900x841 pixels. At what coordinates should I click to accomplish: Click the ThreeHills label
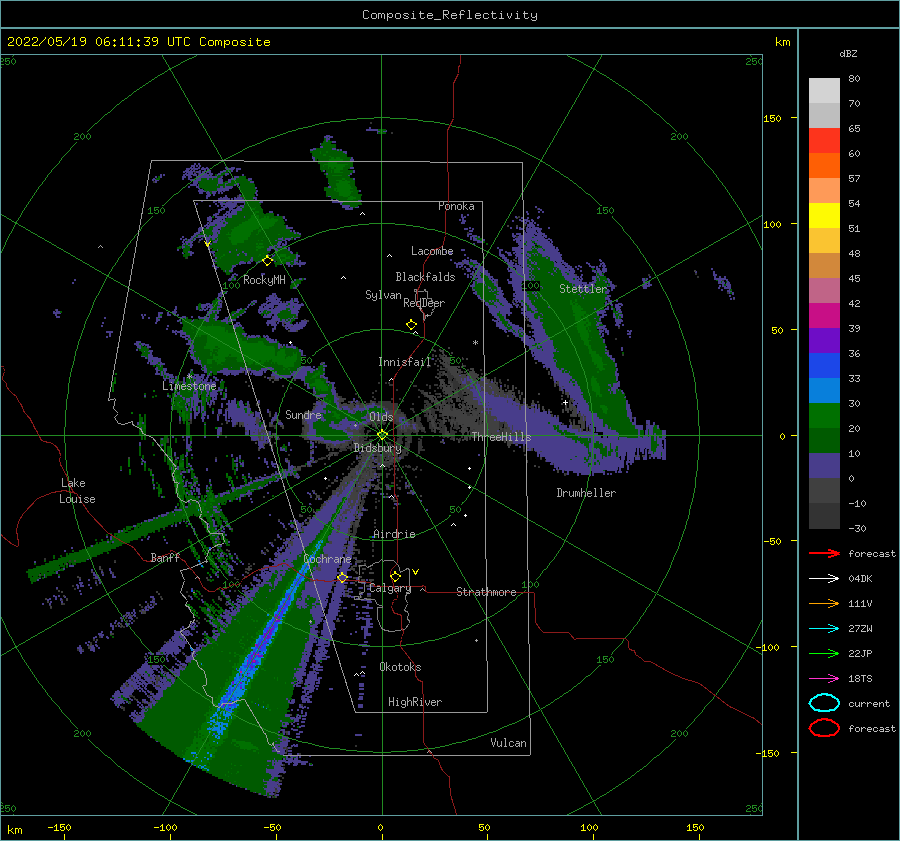point(501,437)
